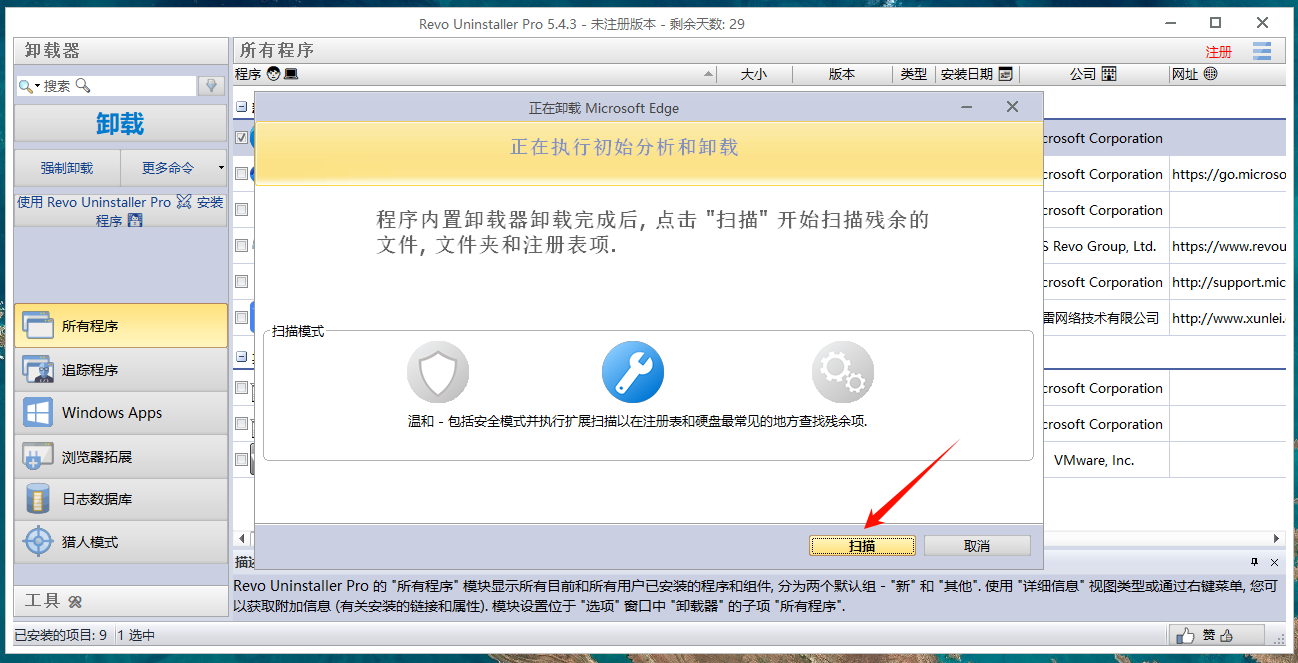Viewport: 1298px width, 663px height.
Task: Open the Windows Apps module
Action: [120, 413]
